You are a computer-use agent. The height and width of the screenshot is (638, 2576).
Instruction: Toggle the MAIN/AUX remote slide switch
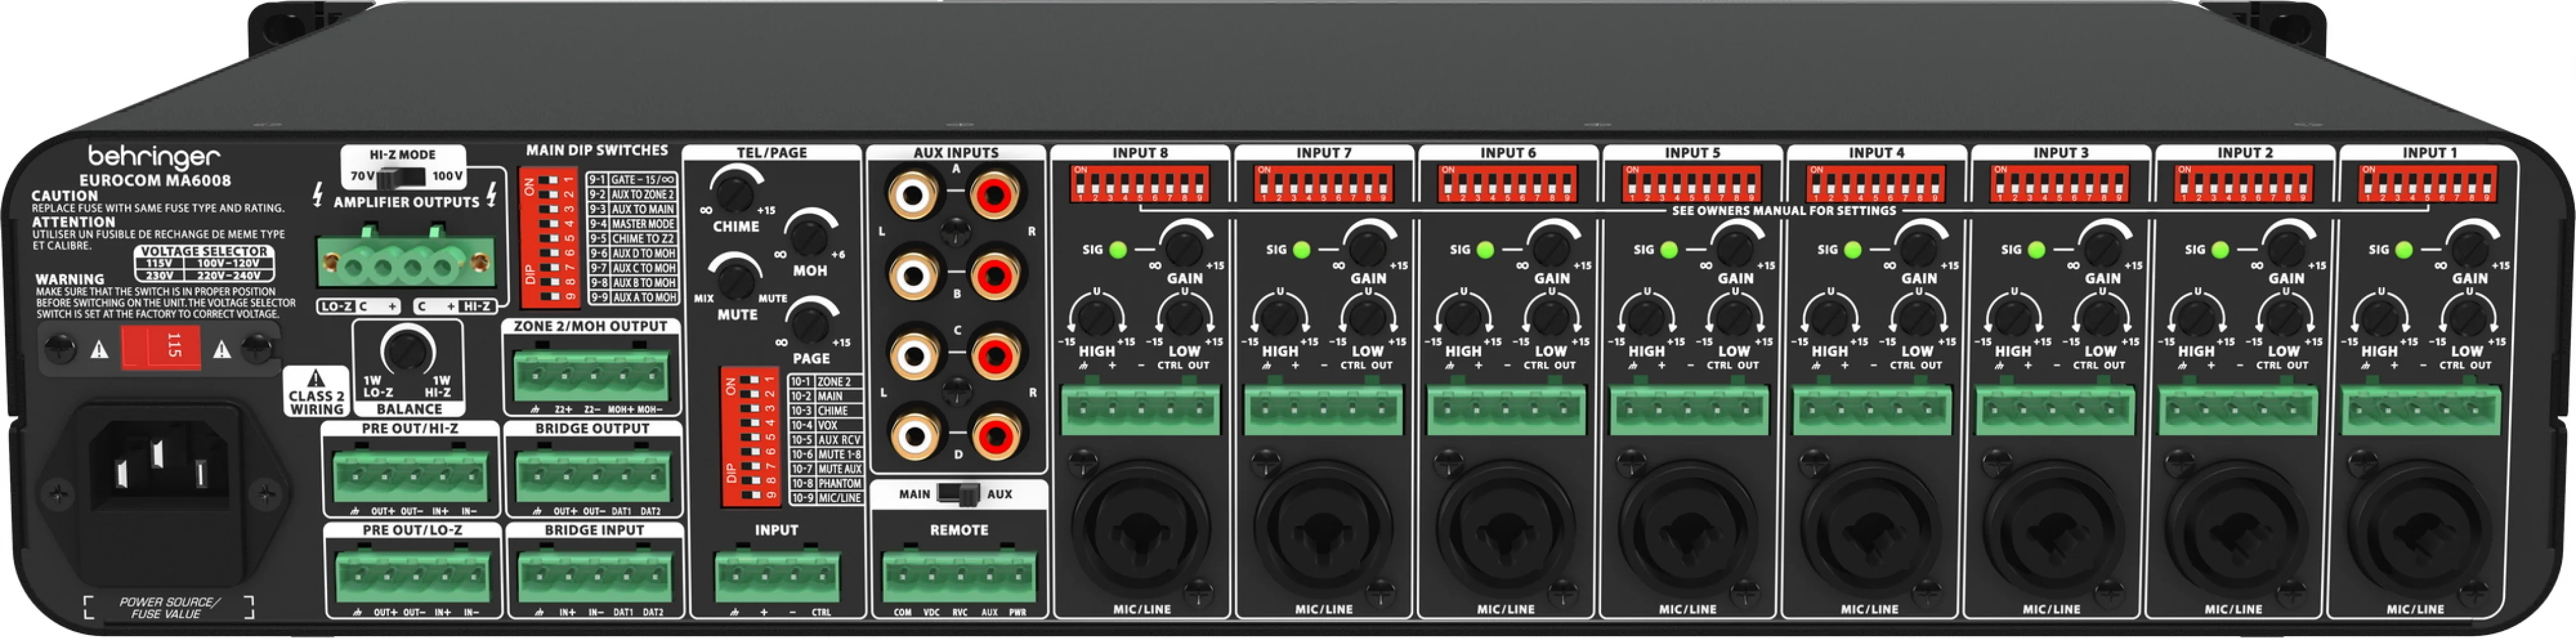coord(958,494)
